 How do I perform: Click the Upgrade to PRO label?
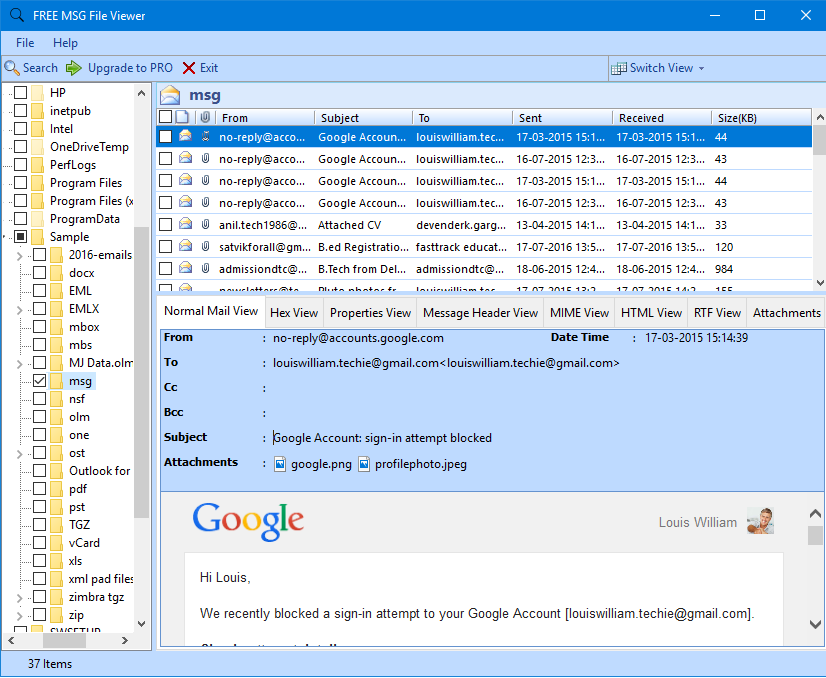130,68
